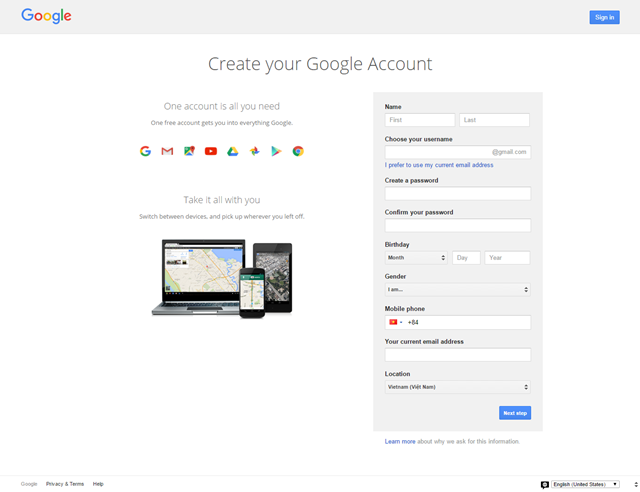Open Privacy & Terms footer link

pyautogui.click(x=65, y=484)
